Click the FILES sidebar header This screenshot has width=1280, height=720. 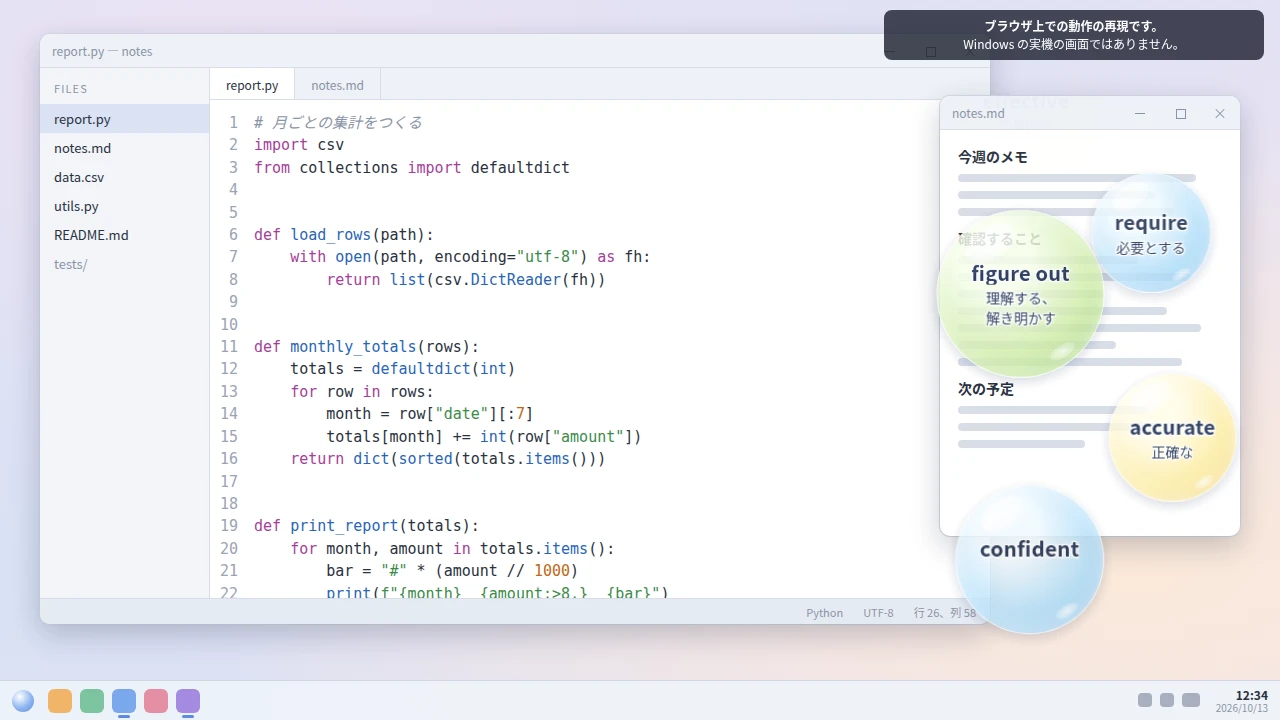pyautogui.click(x=71, y=89)
